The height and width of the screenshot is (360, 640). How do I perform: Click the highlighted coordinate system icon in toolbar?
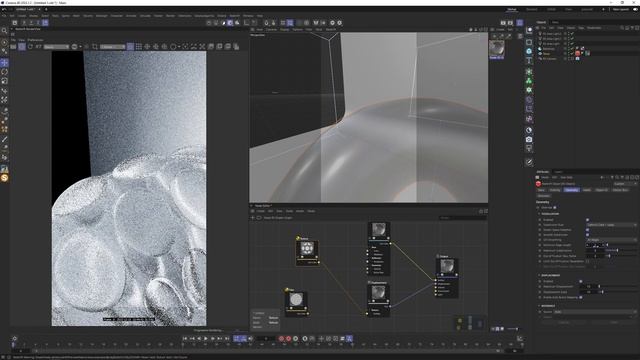[x=45, y=23]
